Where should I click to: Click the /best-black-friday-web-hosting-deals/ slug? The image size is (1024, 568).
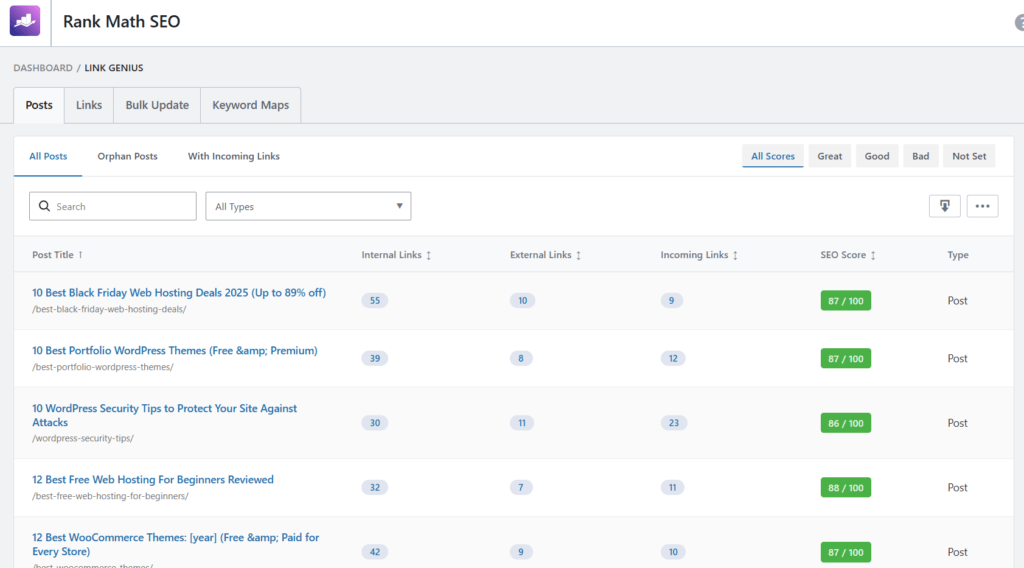pyautogui.click(x=109, y=309)
